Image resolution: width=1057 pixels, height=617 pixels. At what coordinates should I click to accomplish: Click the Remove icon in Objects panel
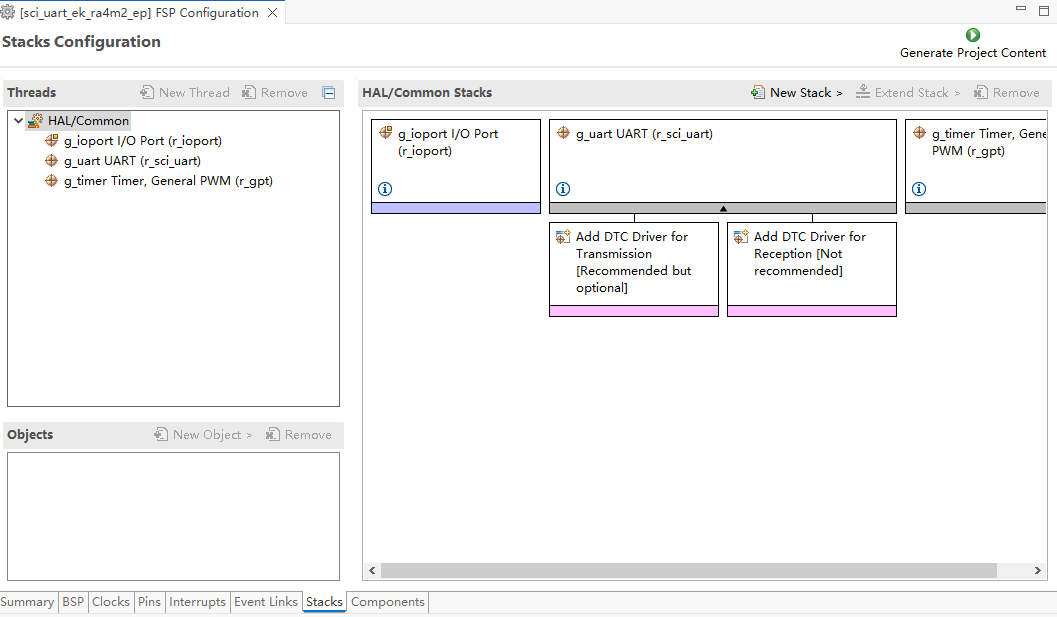(272, 434)
